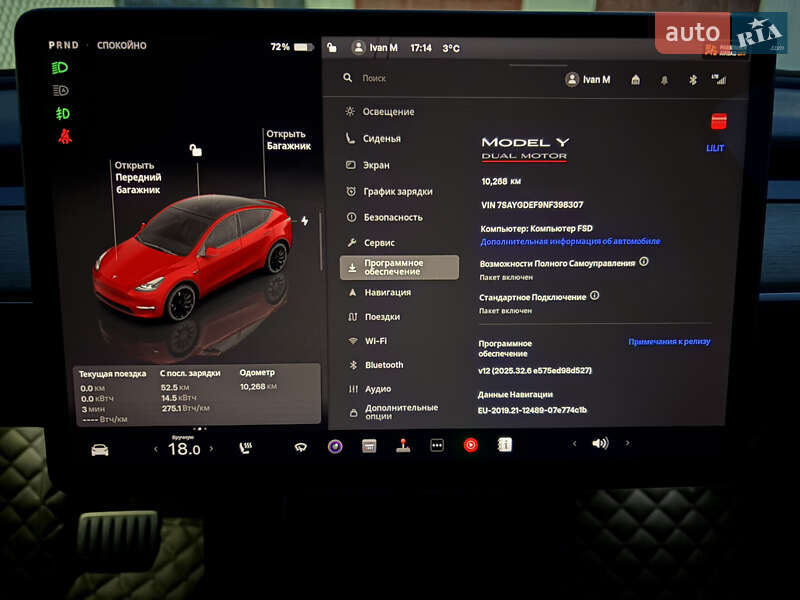Open the Ivan M profile dropdown

(589, 79)
